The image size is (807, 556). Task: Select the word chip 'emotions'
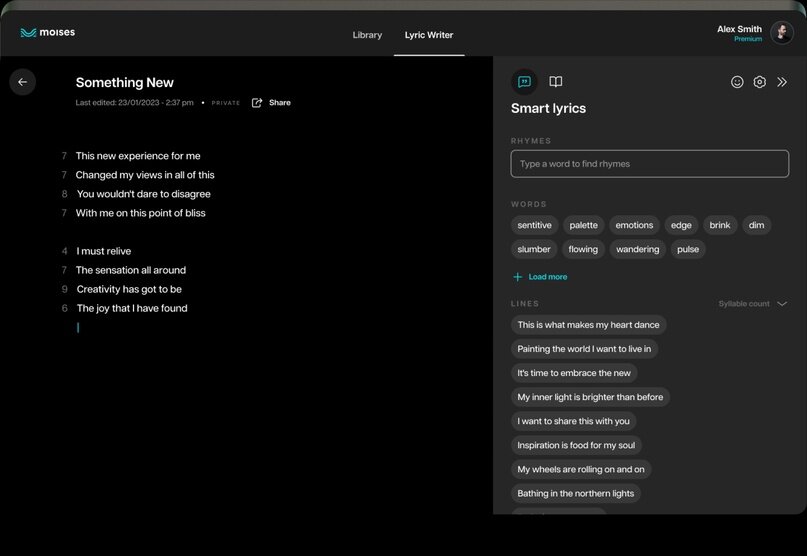tap(634, 225)
